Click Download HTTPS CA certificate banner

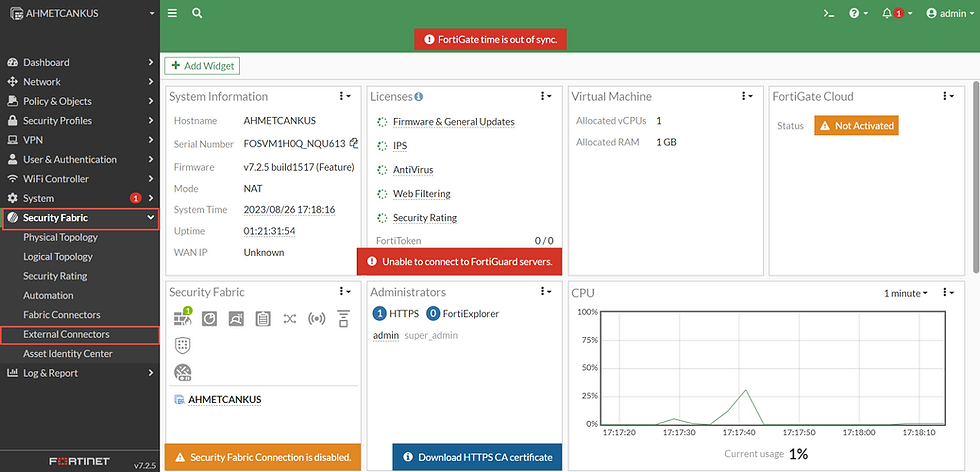[x=477, y=457]
